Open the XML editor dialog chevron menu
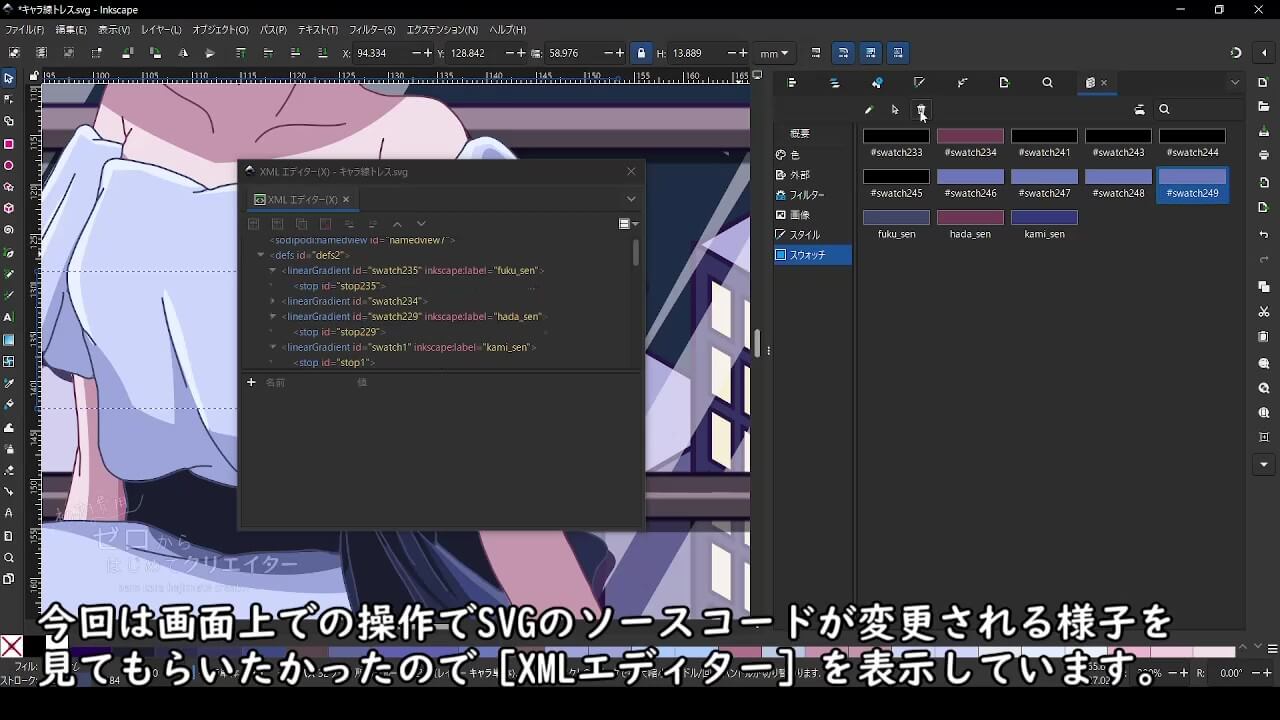This screenshot has height=720, width=1280. (x=631, y=199)
